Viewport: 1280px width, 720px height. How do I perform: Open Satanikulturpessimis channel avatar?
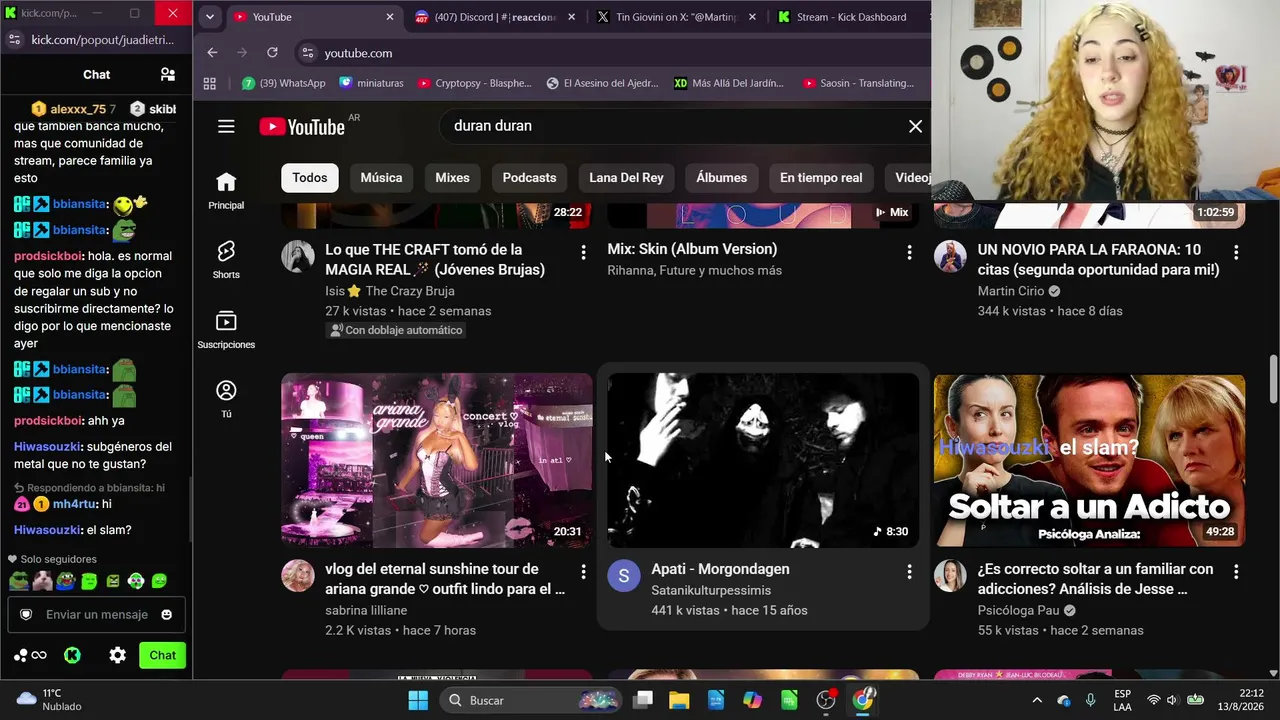click(624, 576)
